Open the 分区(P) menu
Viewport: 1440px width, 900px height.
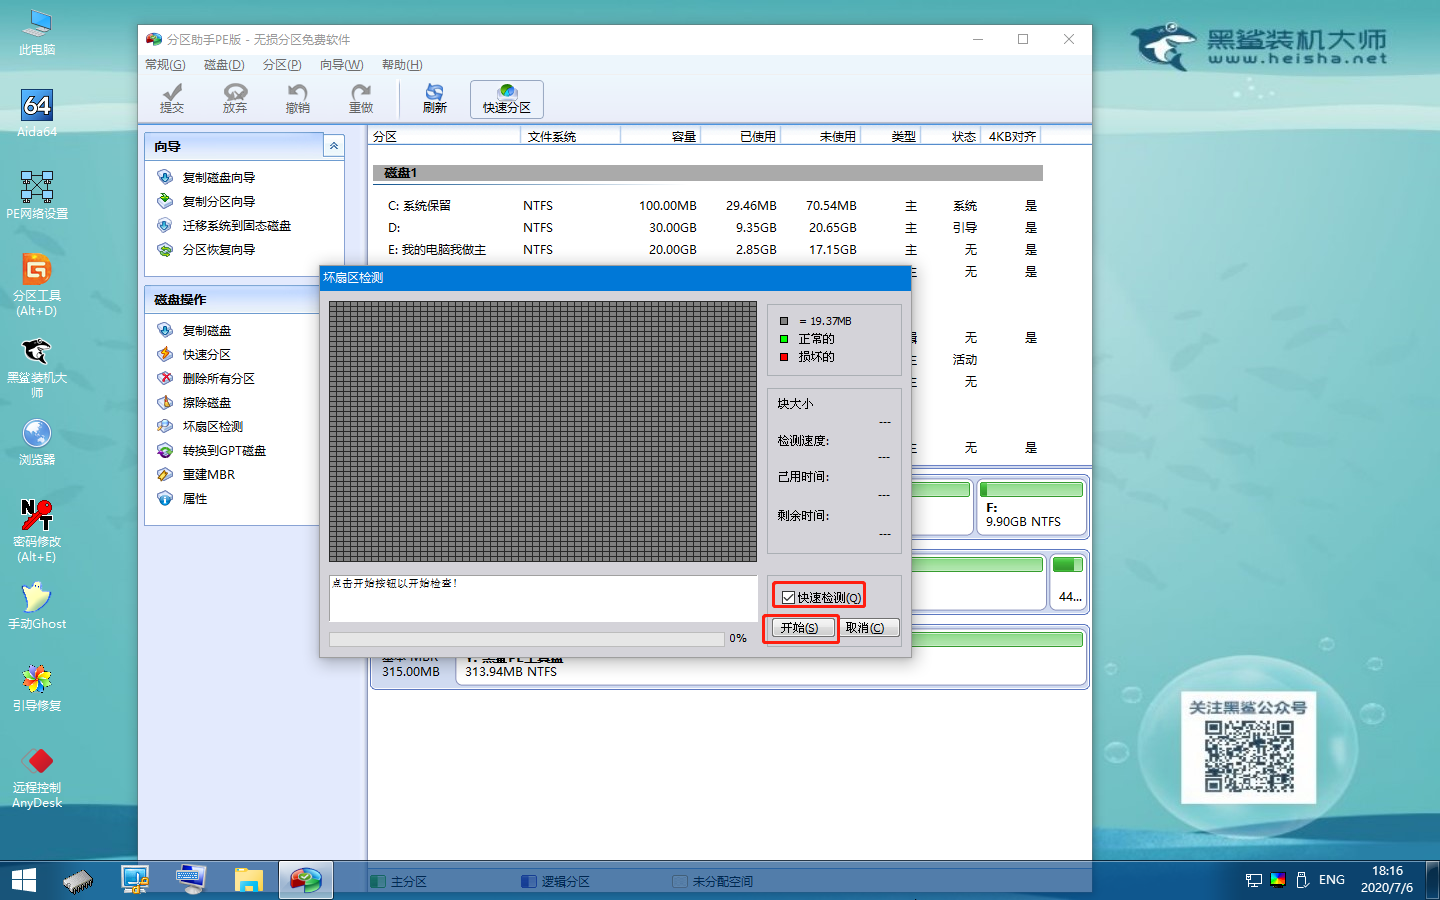click(x=282, y=64)
